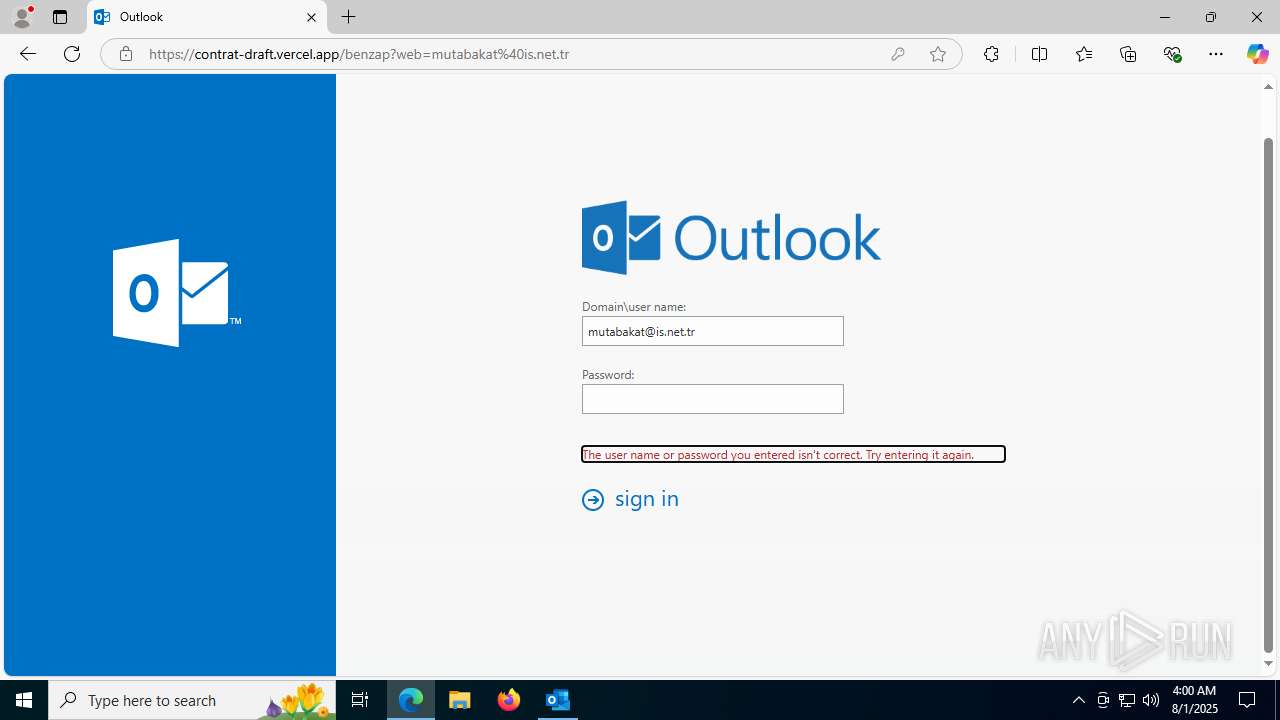Open the Extensions puzzle icon
The height and width of the screenshot is (720, 1280).
pos(991,54)
